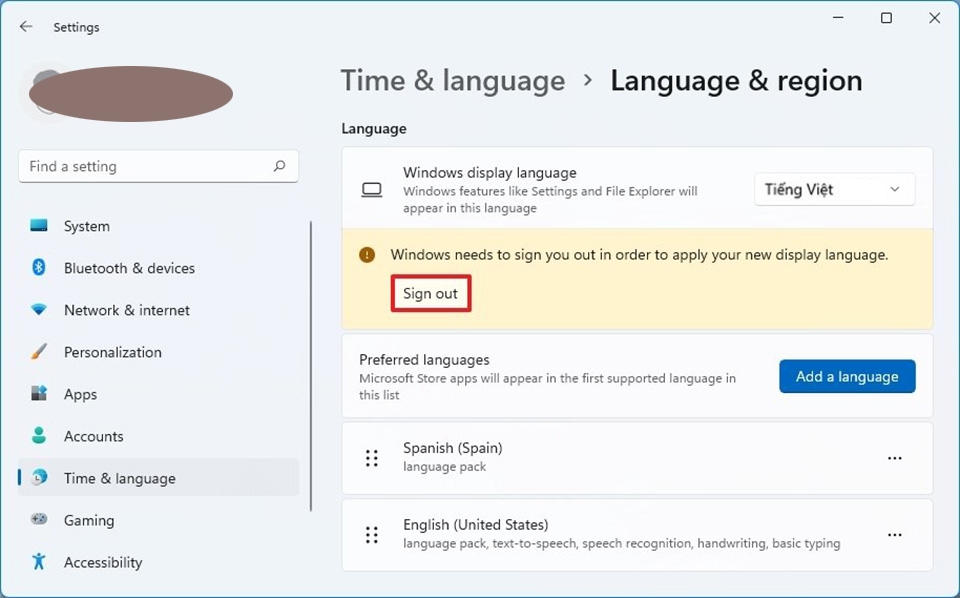Select Time & language in the sidebar

point(159,478)
